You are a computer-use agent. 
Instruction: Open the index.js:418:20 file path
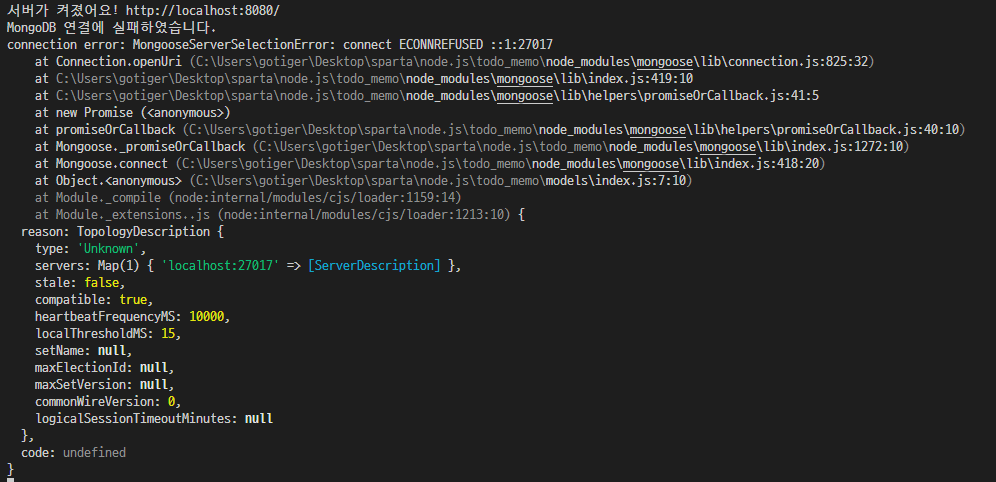click(500, 164)
